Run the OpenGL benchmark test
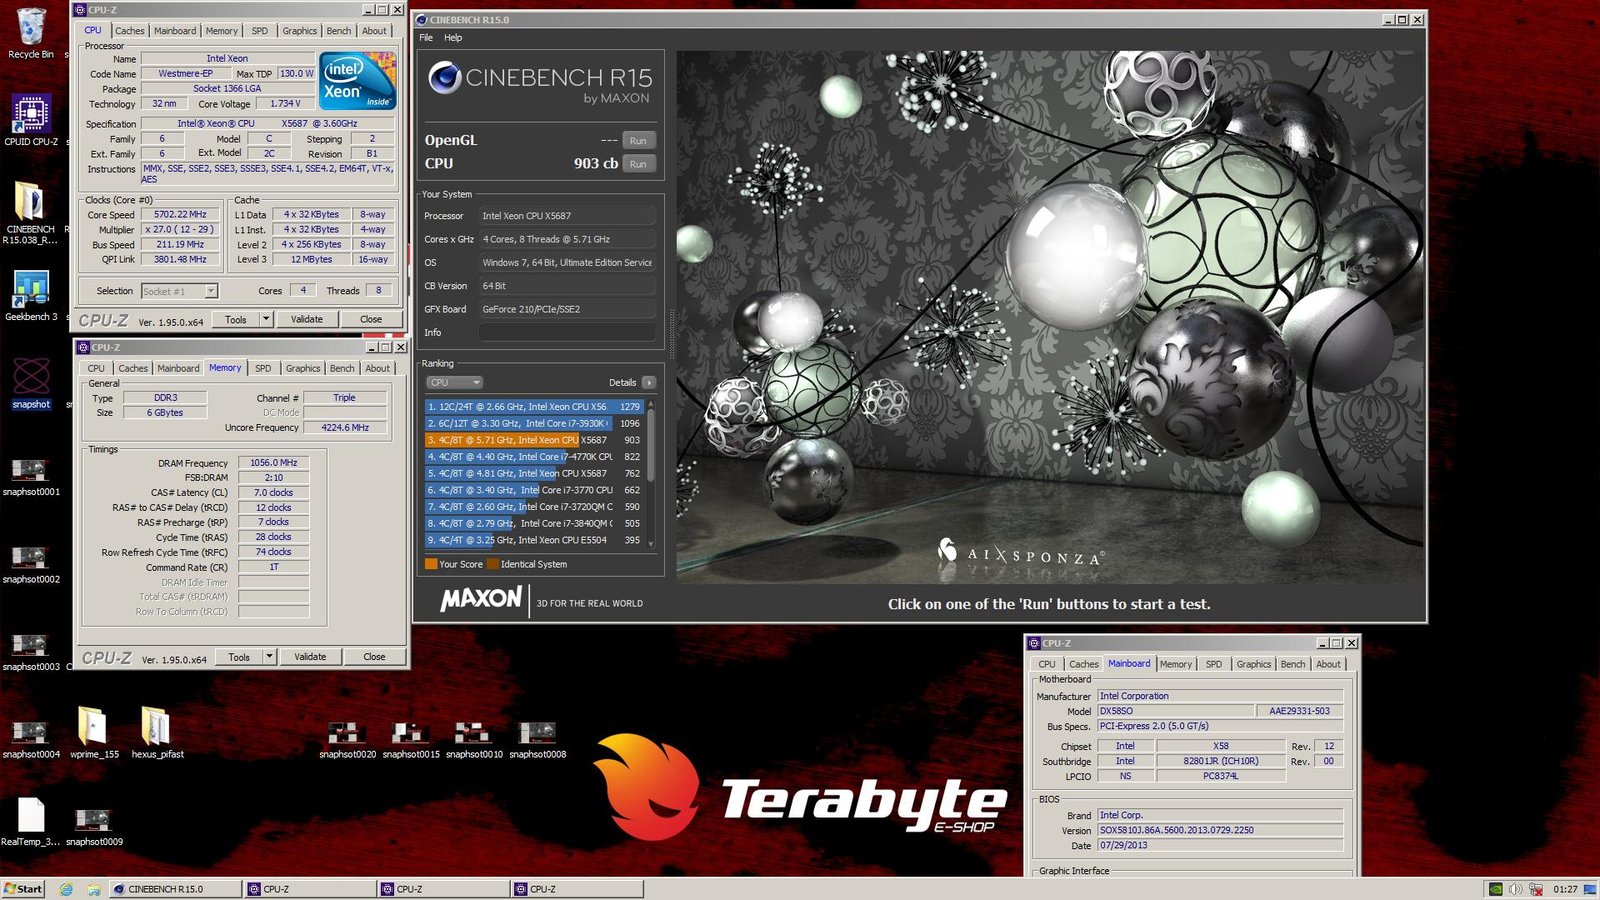This screenshot has width=1600, height=900. click(x=638, y=141)
